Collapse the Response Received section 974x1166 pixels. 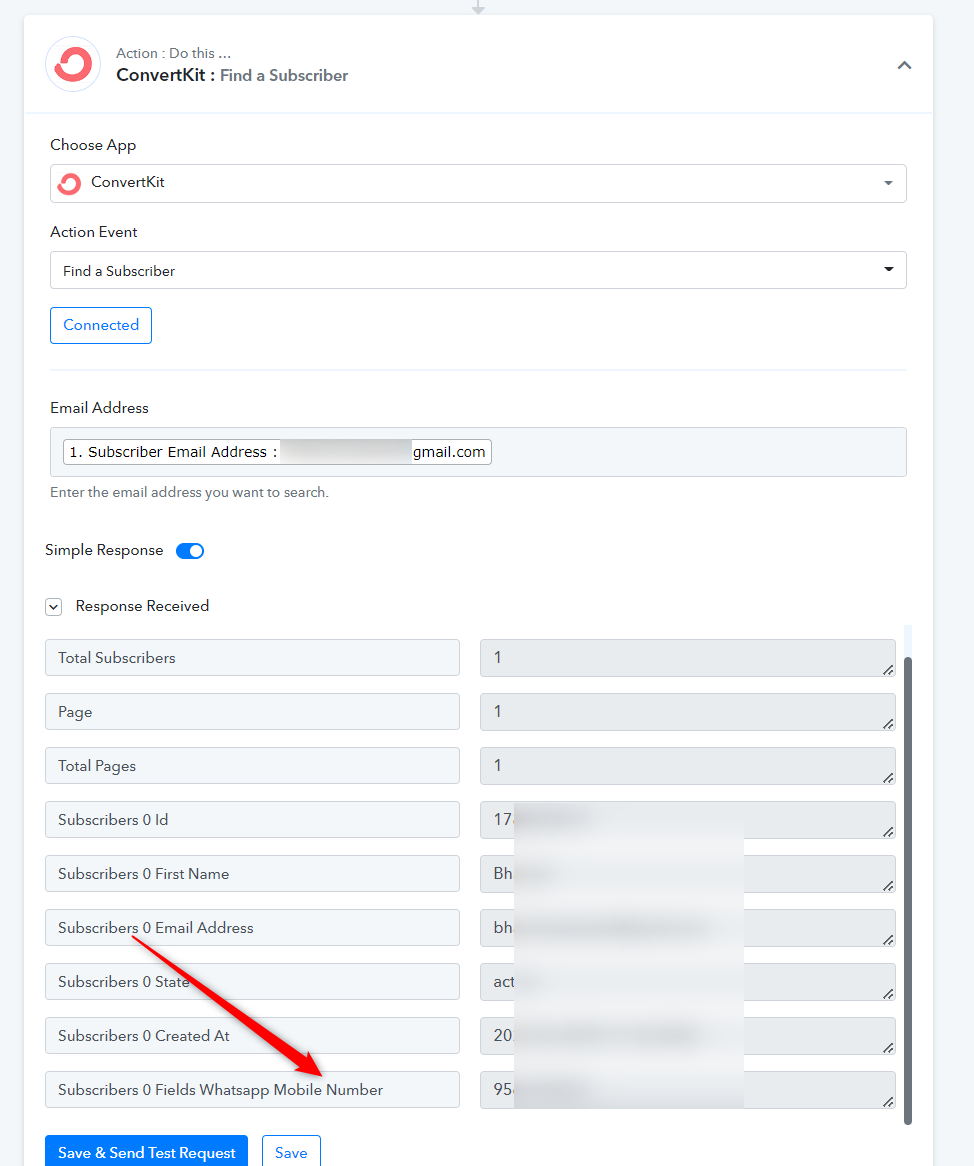click(54, 607)
